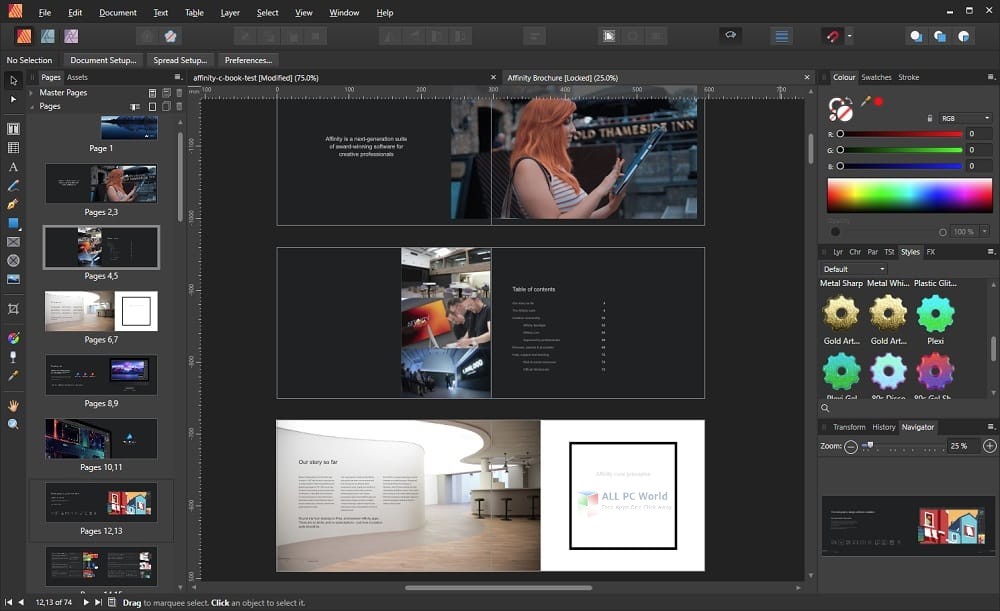Click the Spread Setup button

[180, 60]
